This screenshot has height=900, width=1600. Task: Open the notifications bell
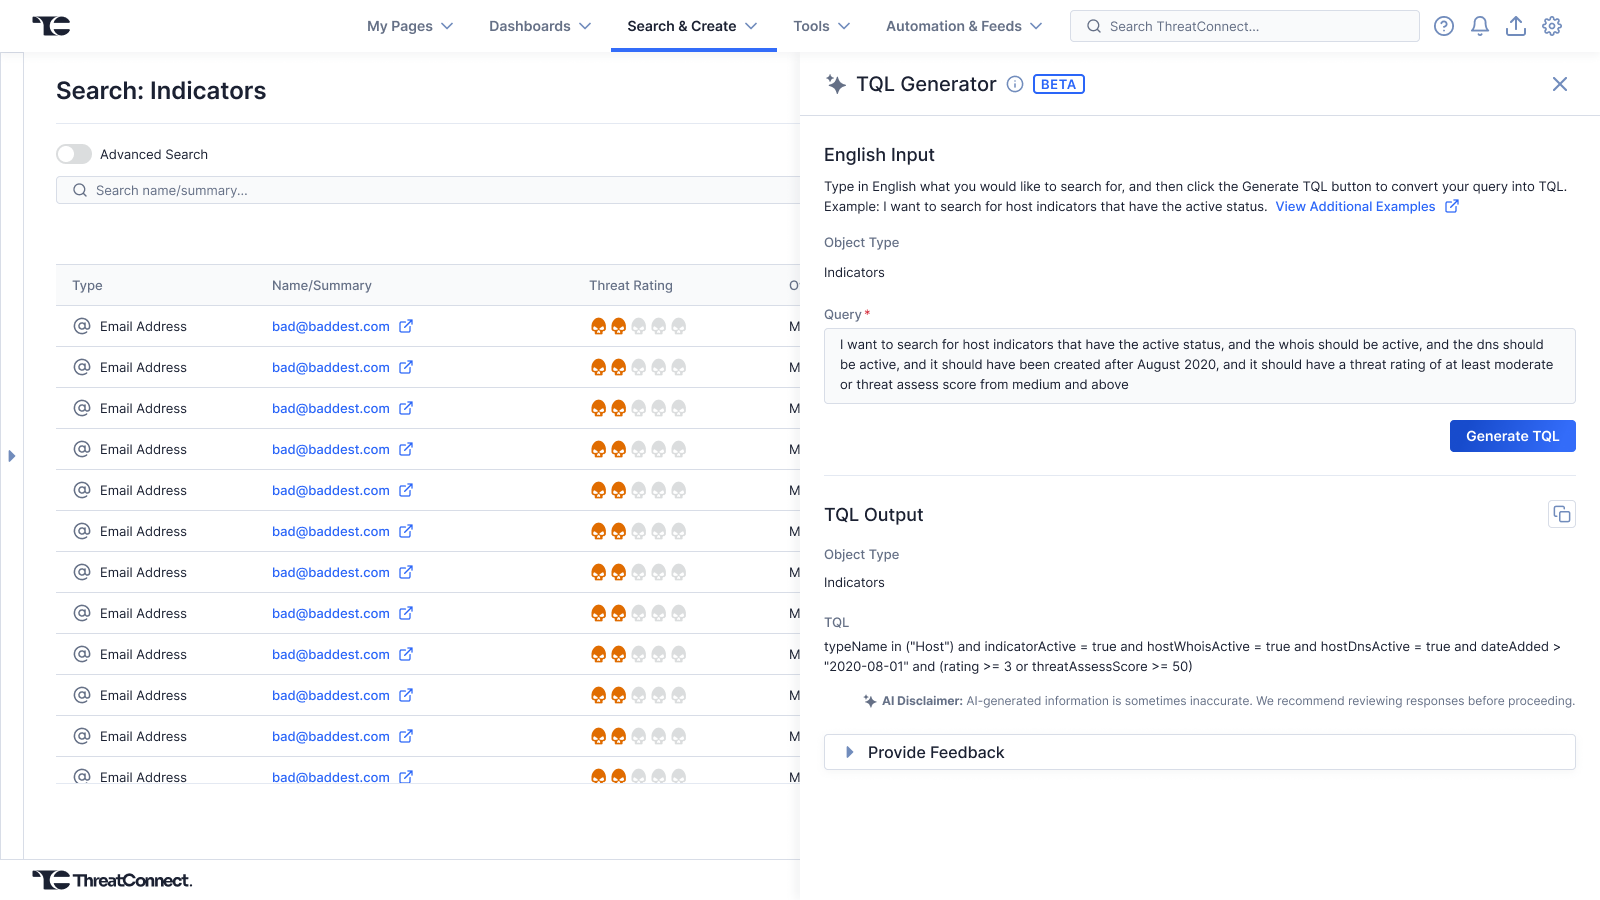[x=1479, y=26]
